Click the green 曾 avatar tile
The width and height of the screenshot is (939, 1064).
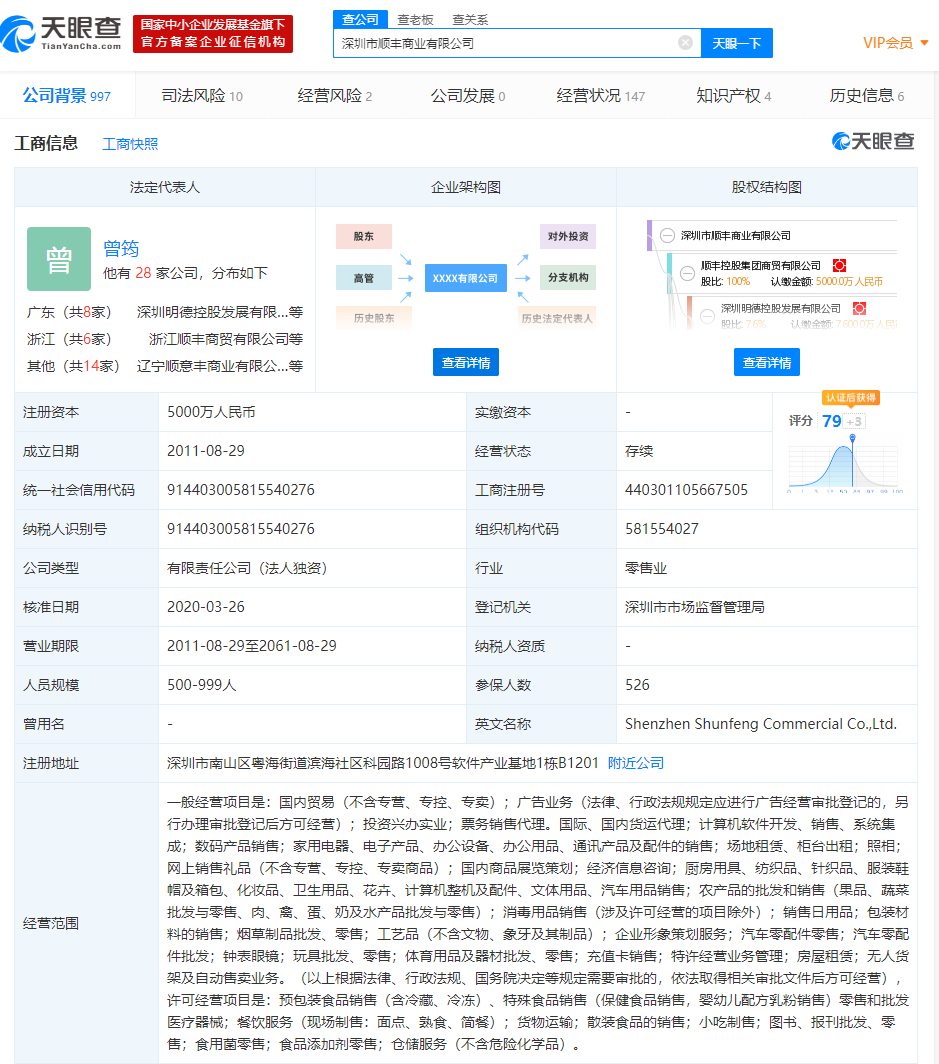(59, 259)
